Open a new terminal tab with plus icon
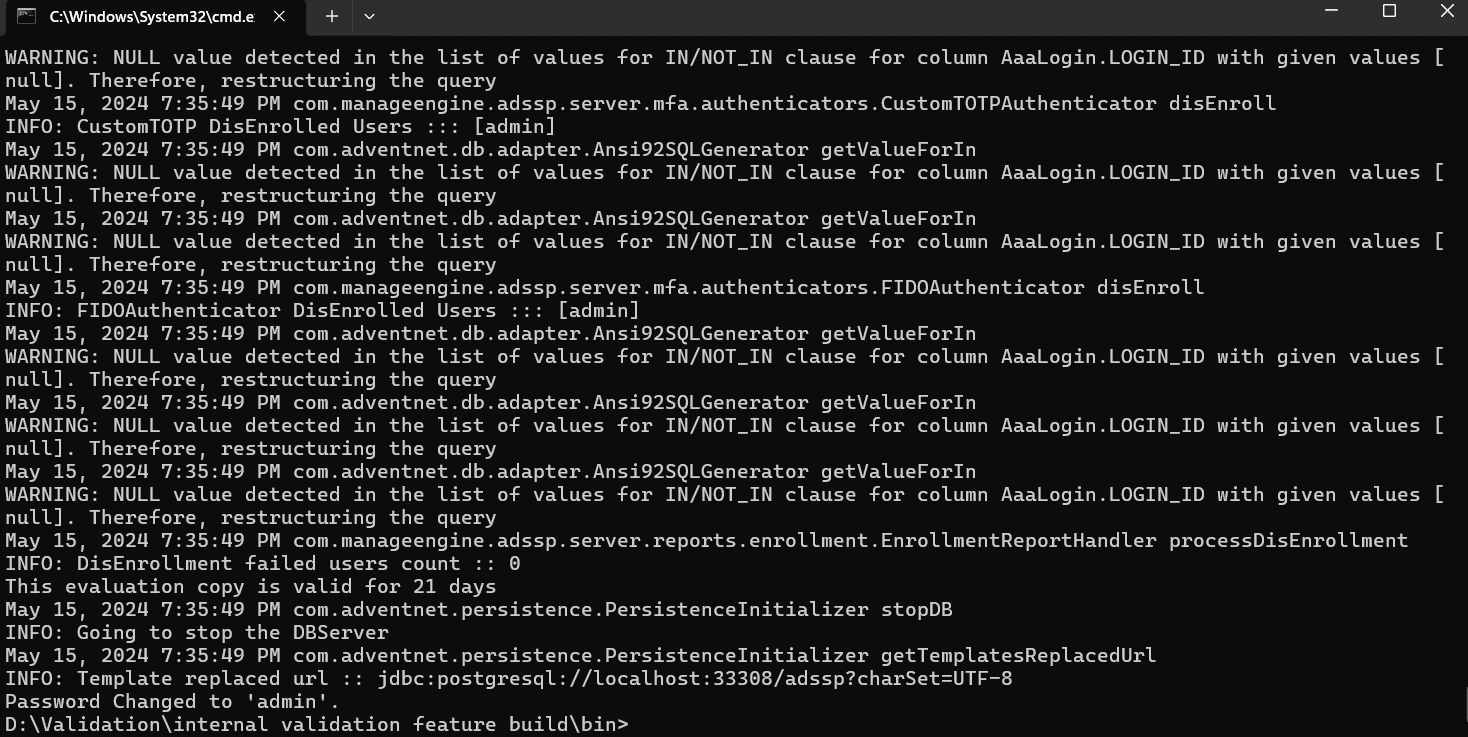This screenshot has width=1468, height=737. [330, 16]
